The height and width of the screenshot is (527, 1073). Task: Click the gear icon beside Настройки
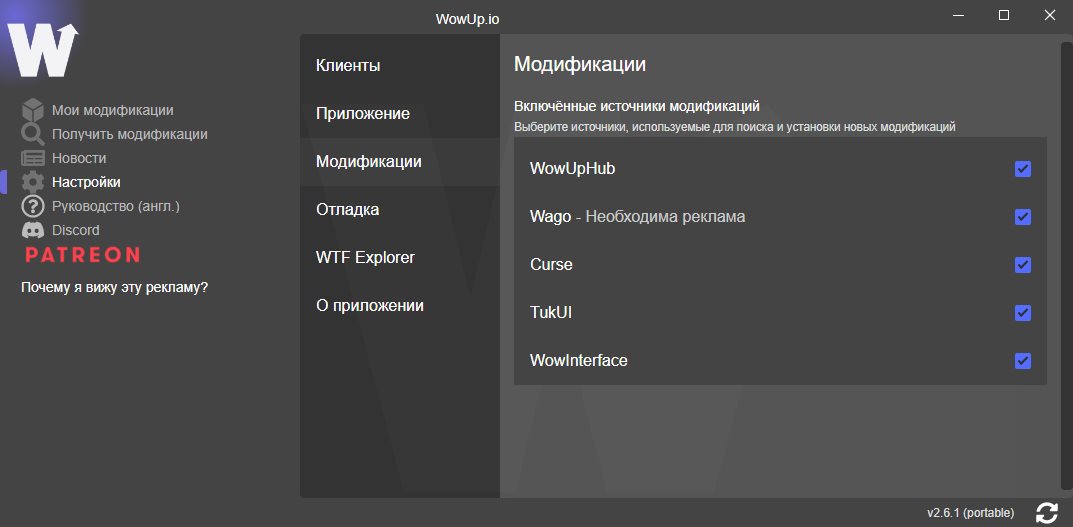(x=33, y=182)
